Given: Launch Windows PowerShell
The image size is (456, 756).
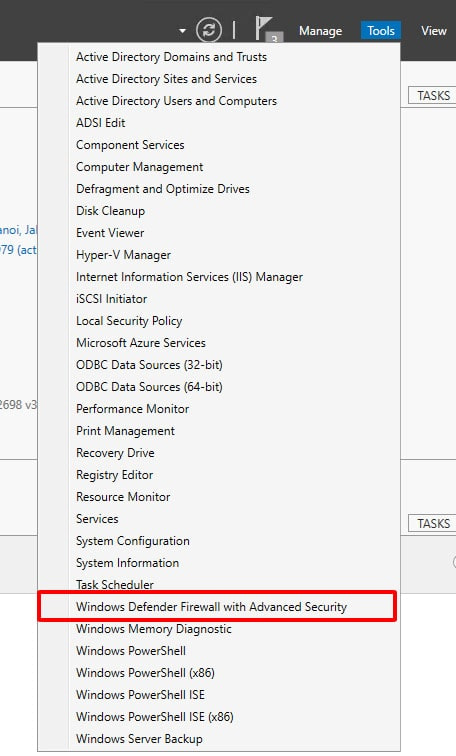Looking at the screenshot, I should 219,651.
